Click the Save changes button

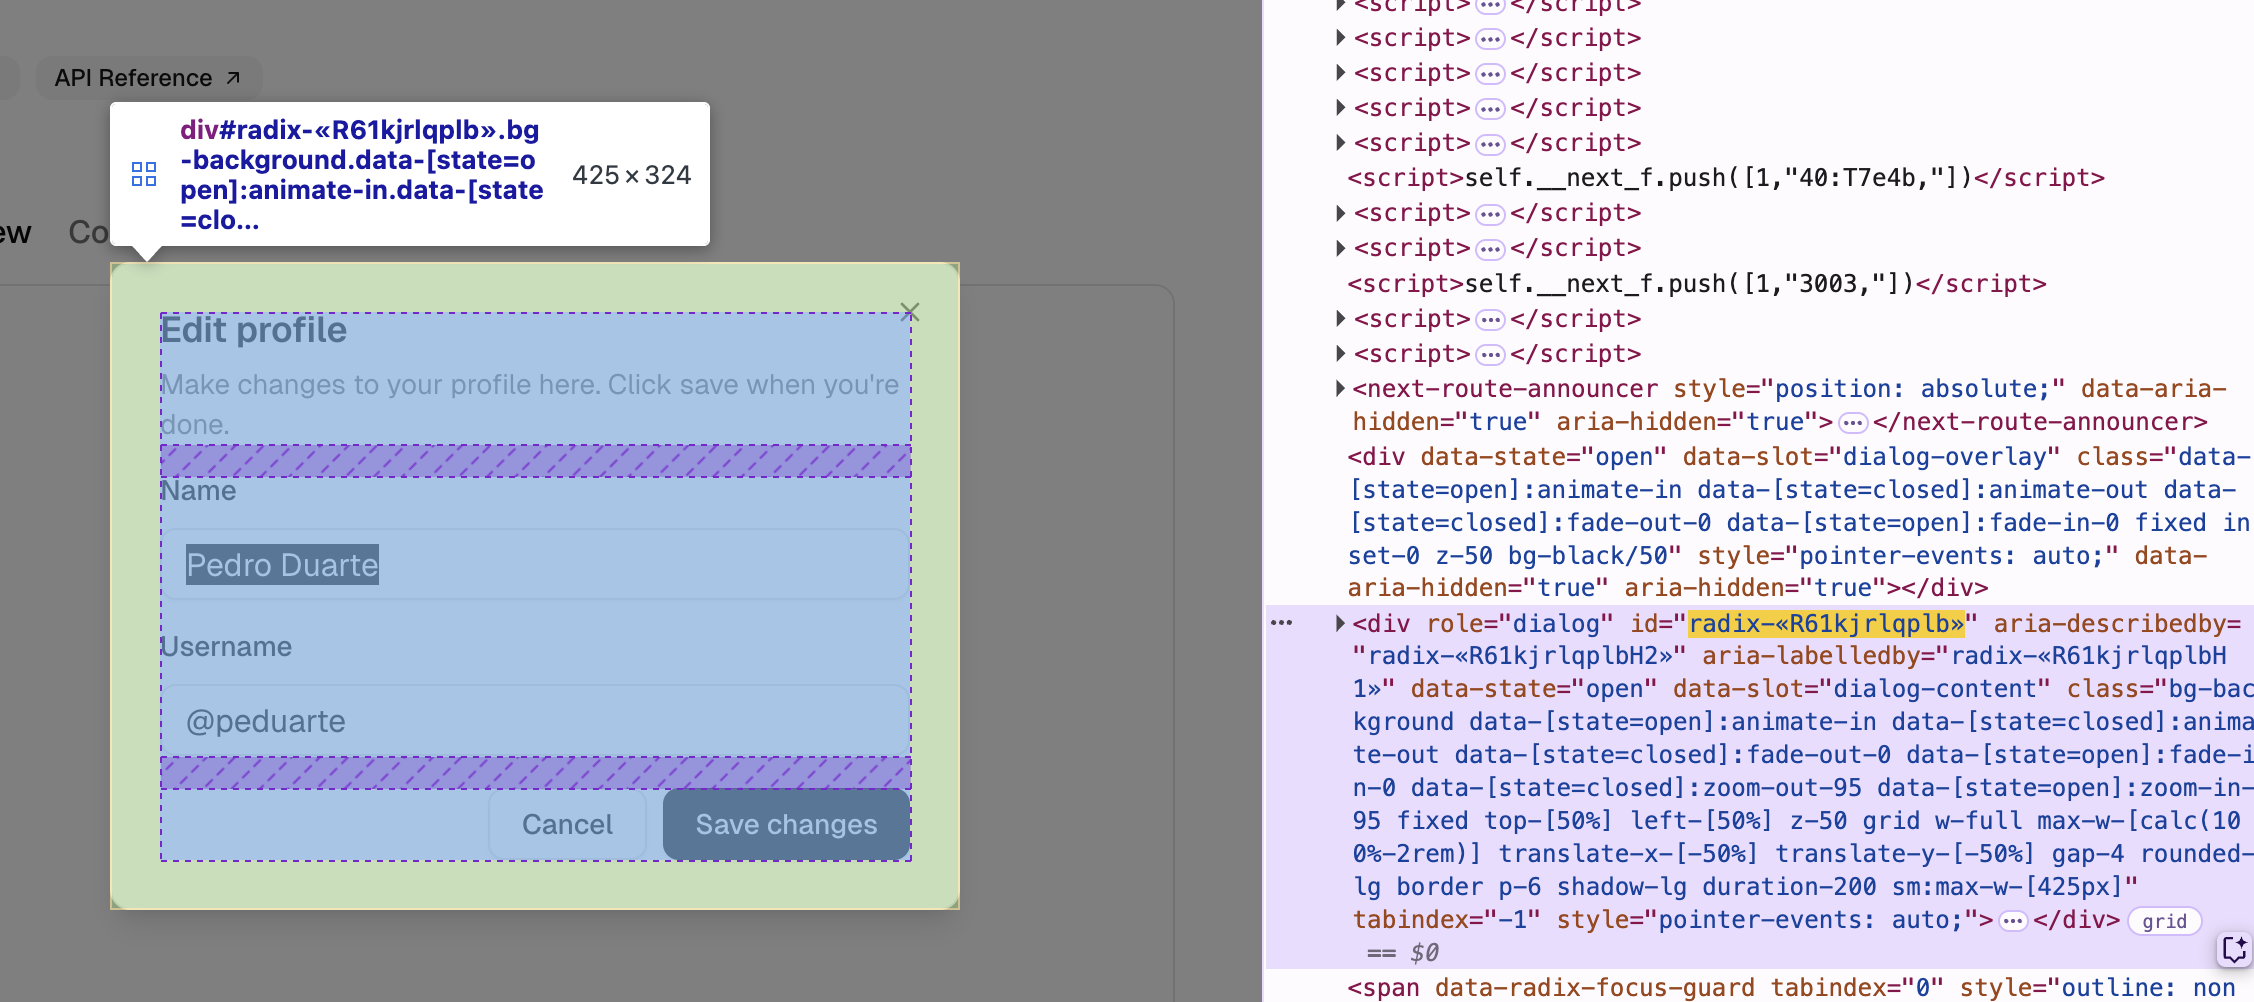coord(786,824)
